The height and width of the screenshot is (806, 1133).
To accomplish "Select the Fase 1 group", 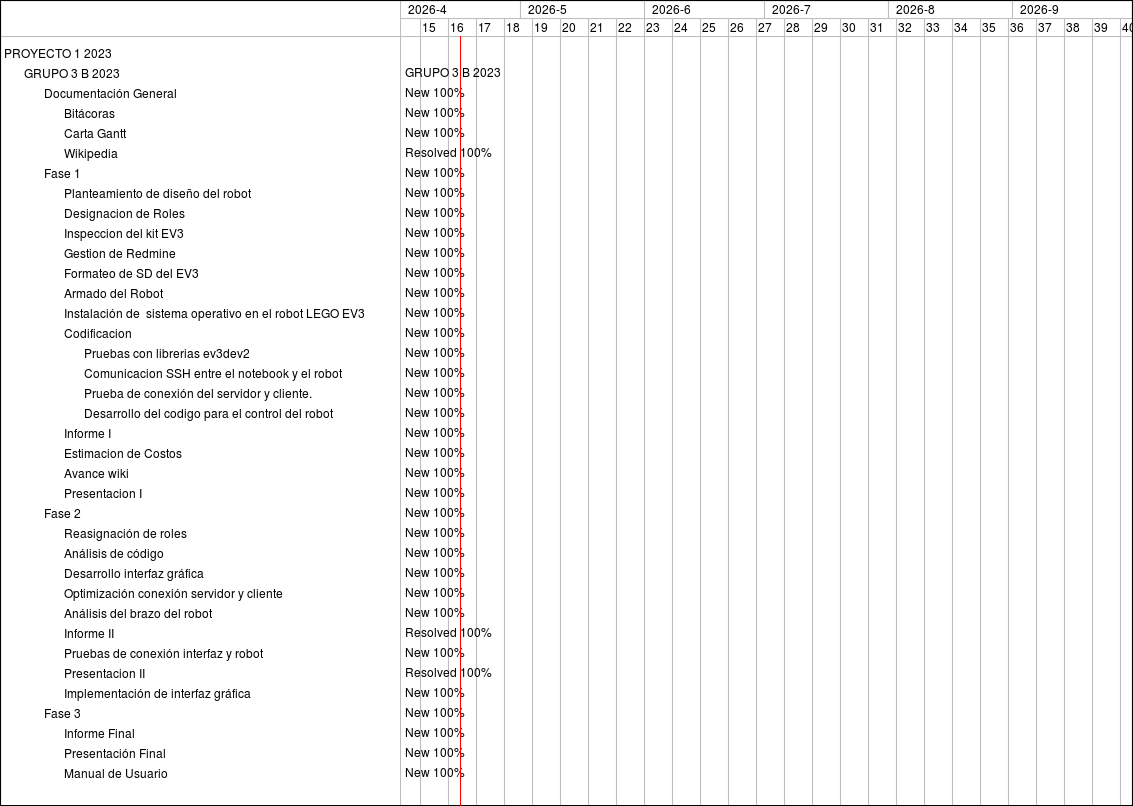I will [x=62, y=174].
